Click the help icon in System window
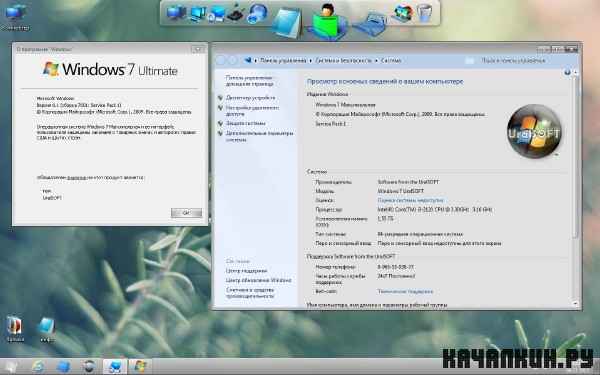 pos(567,72)
